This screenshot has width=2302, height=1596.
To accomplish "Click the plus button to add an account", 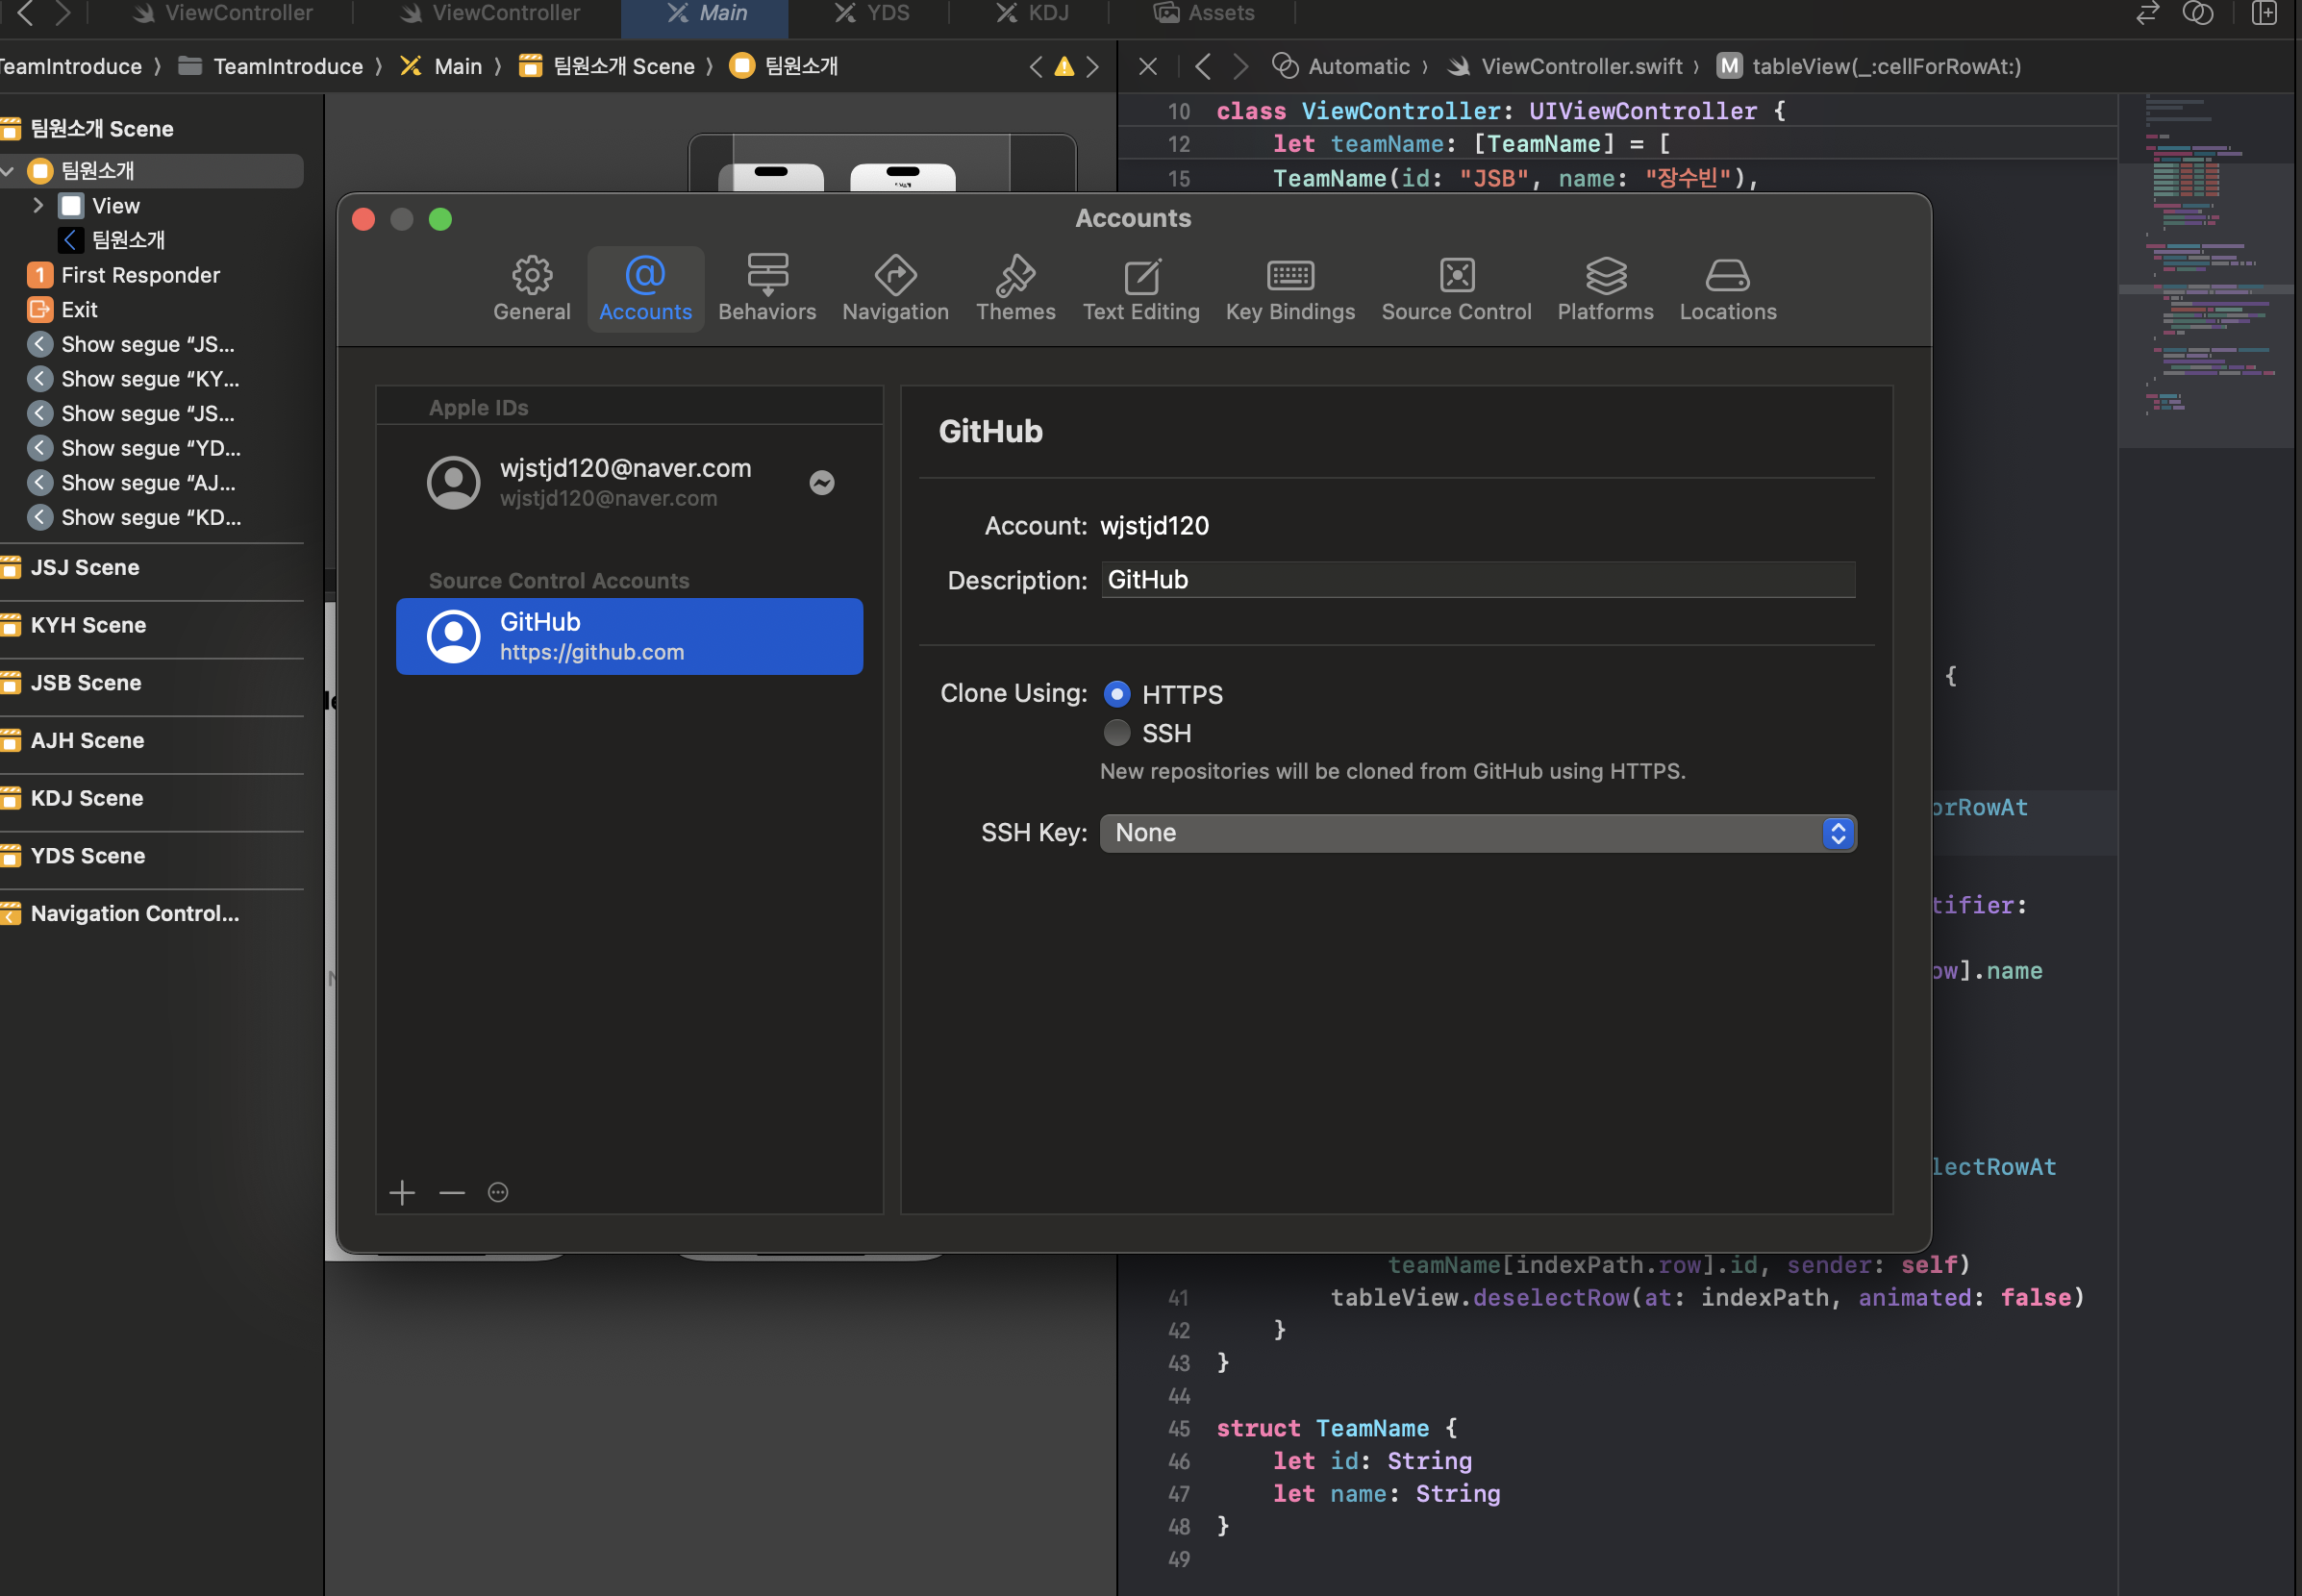I will point(402,1192).
